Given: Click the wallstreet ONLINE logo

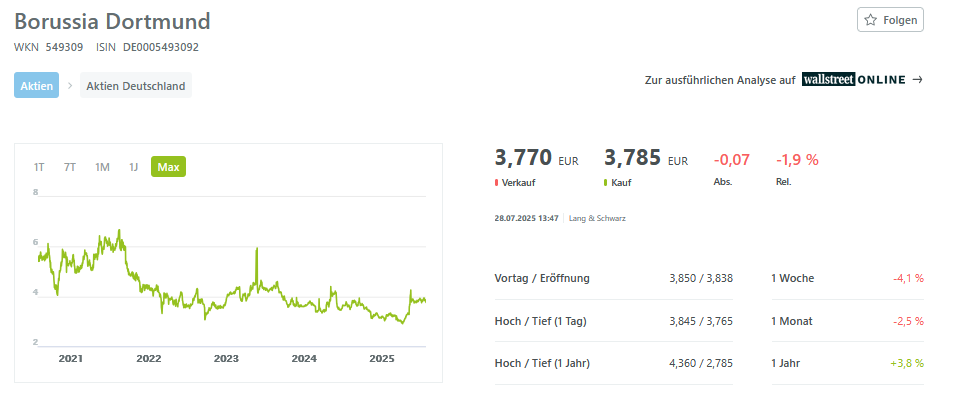Looking at the screenshot, I should pos(854,79).
